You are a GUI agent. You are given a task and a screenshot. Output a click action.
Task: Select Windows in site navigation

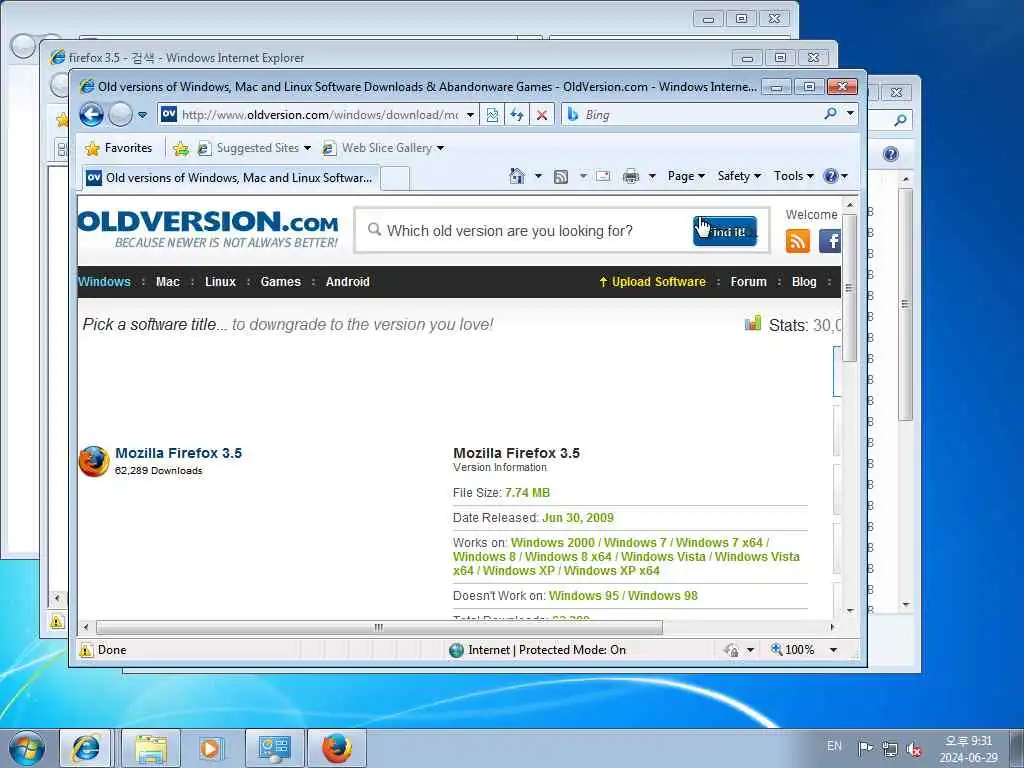[104, 282]
